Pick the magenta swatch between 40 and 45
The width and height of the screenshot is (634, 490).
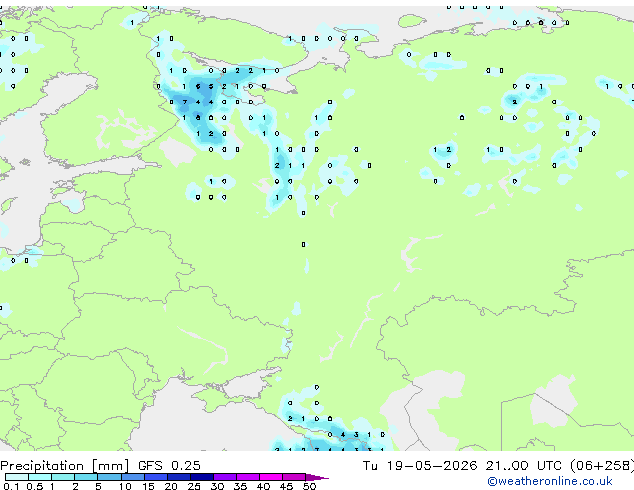(x=271, y=477)
